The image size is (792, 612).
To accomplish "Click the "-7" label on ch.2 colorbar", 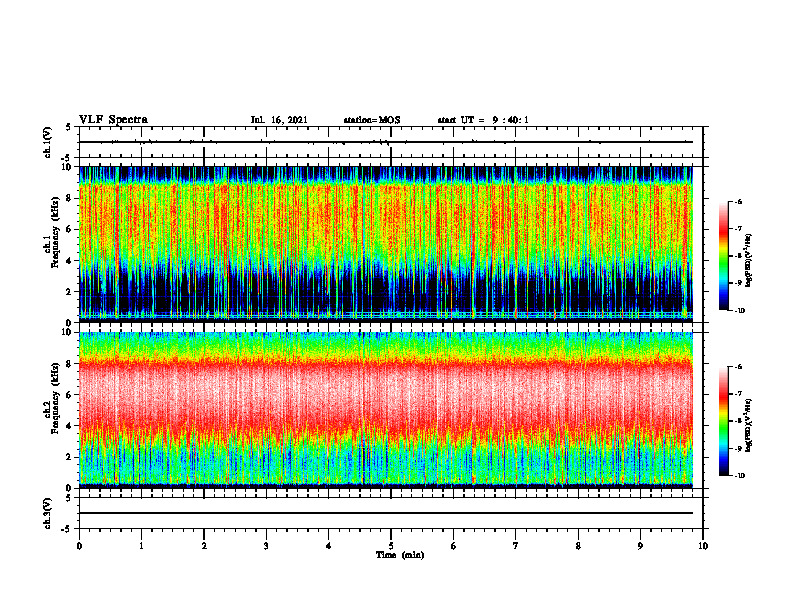I will click(738, 394).
